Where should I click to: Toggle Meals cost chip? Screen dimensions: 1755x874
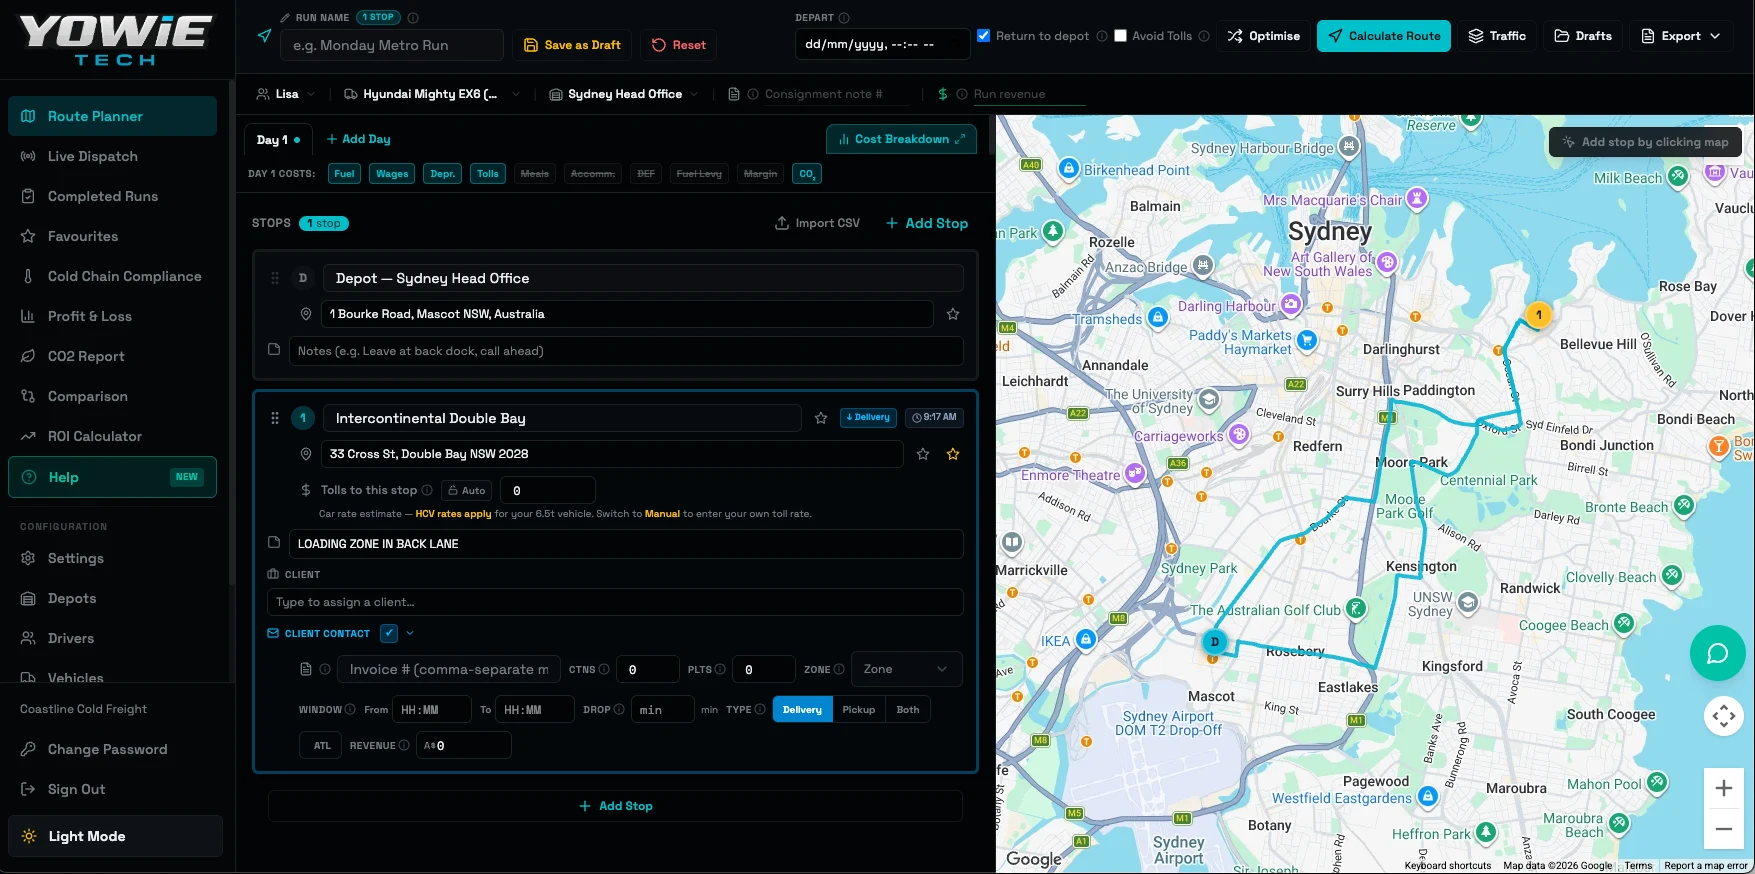click(535, 174)
